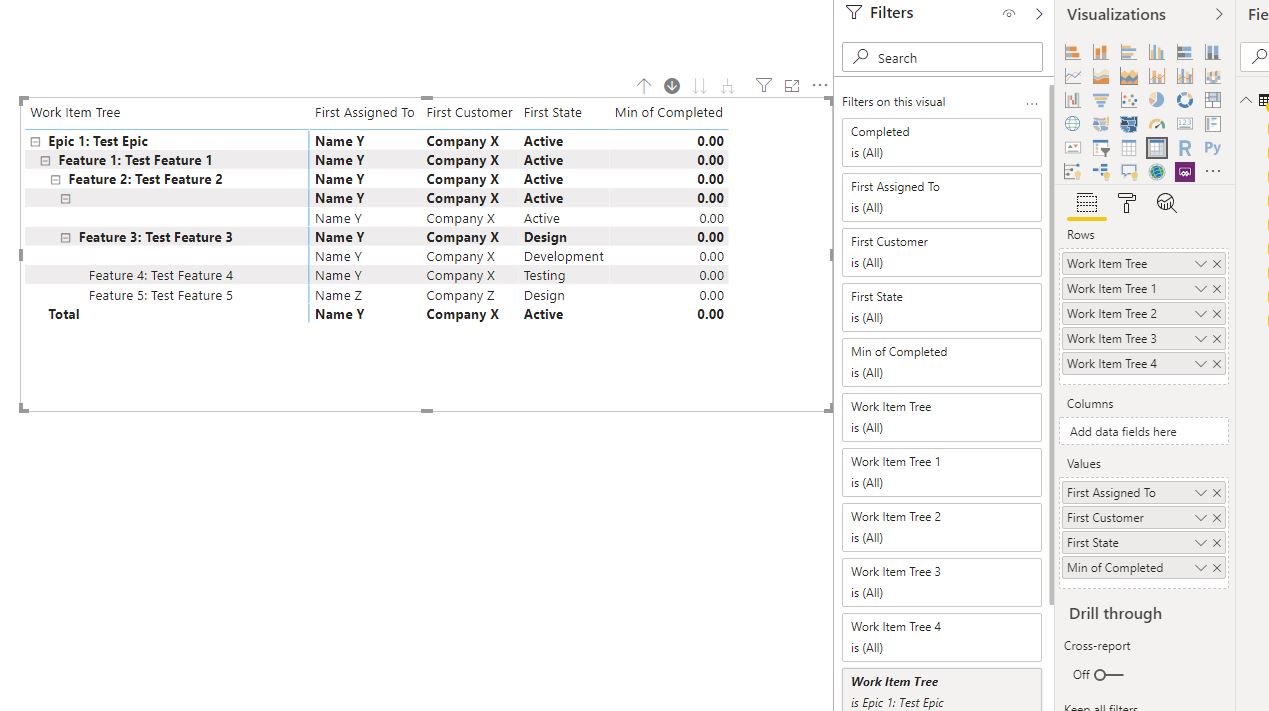Open more visuals ellipsis in Visualizations
The image size is (1269, 711).
[x=1213, y=172]
